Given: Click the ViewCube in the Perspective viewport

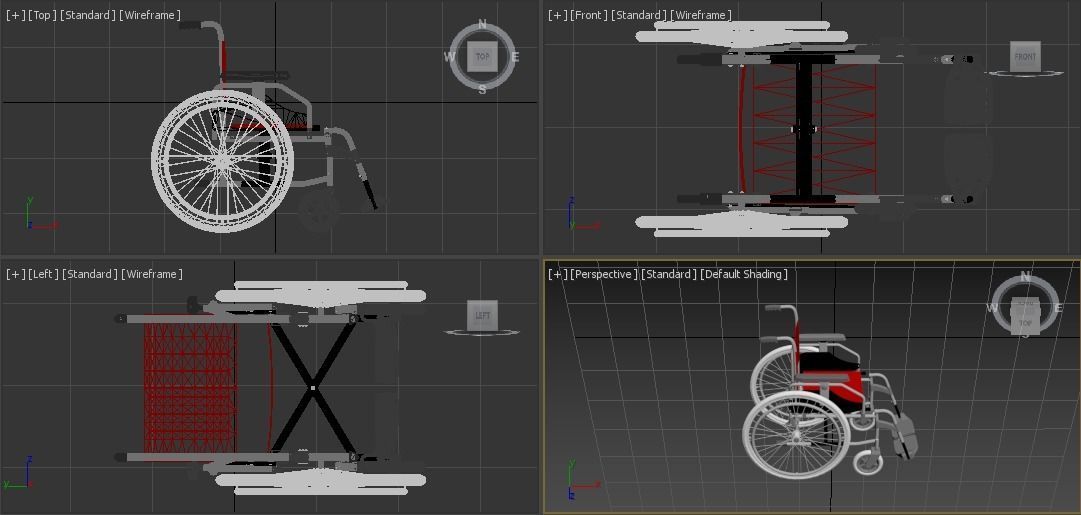Looking at the screenshot, I should click(1025, 315).
